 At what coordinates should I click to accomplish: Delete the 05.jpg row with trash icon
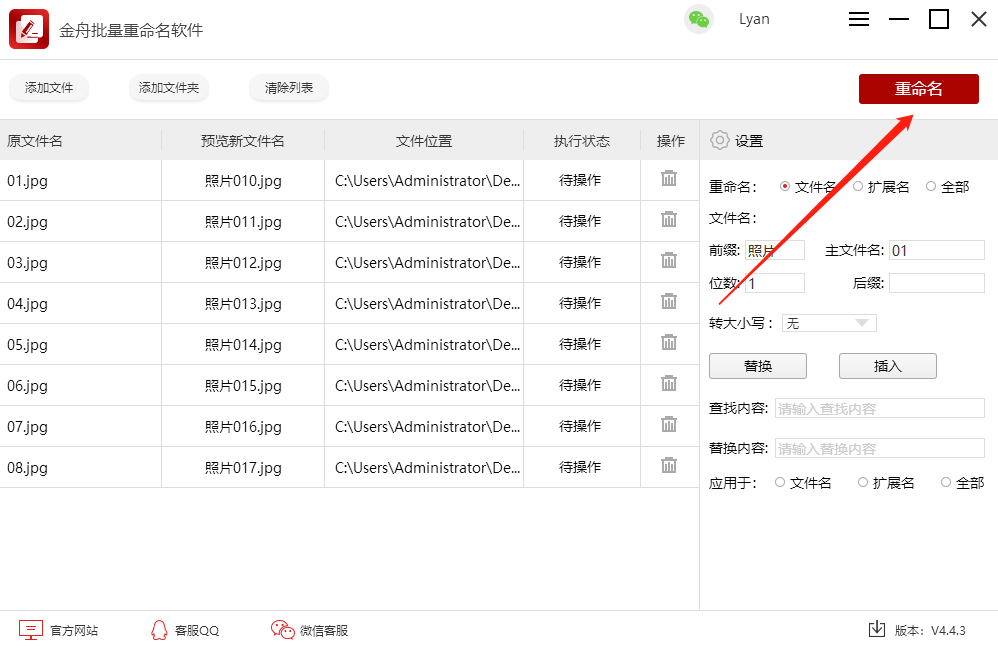(669, 342)
